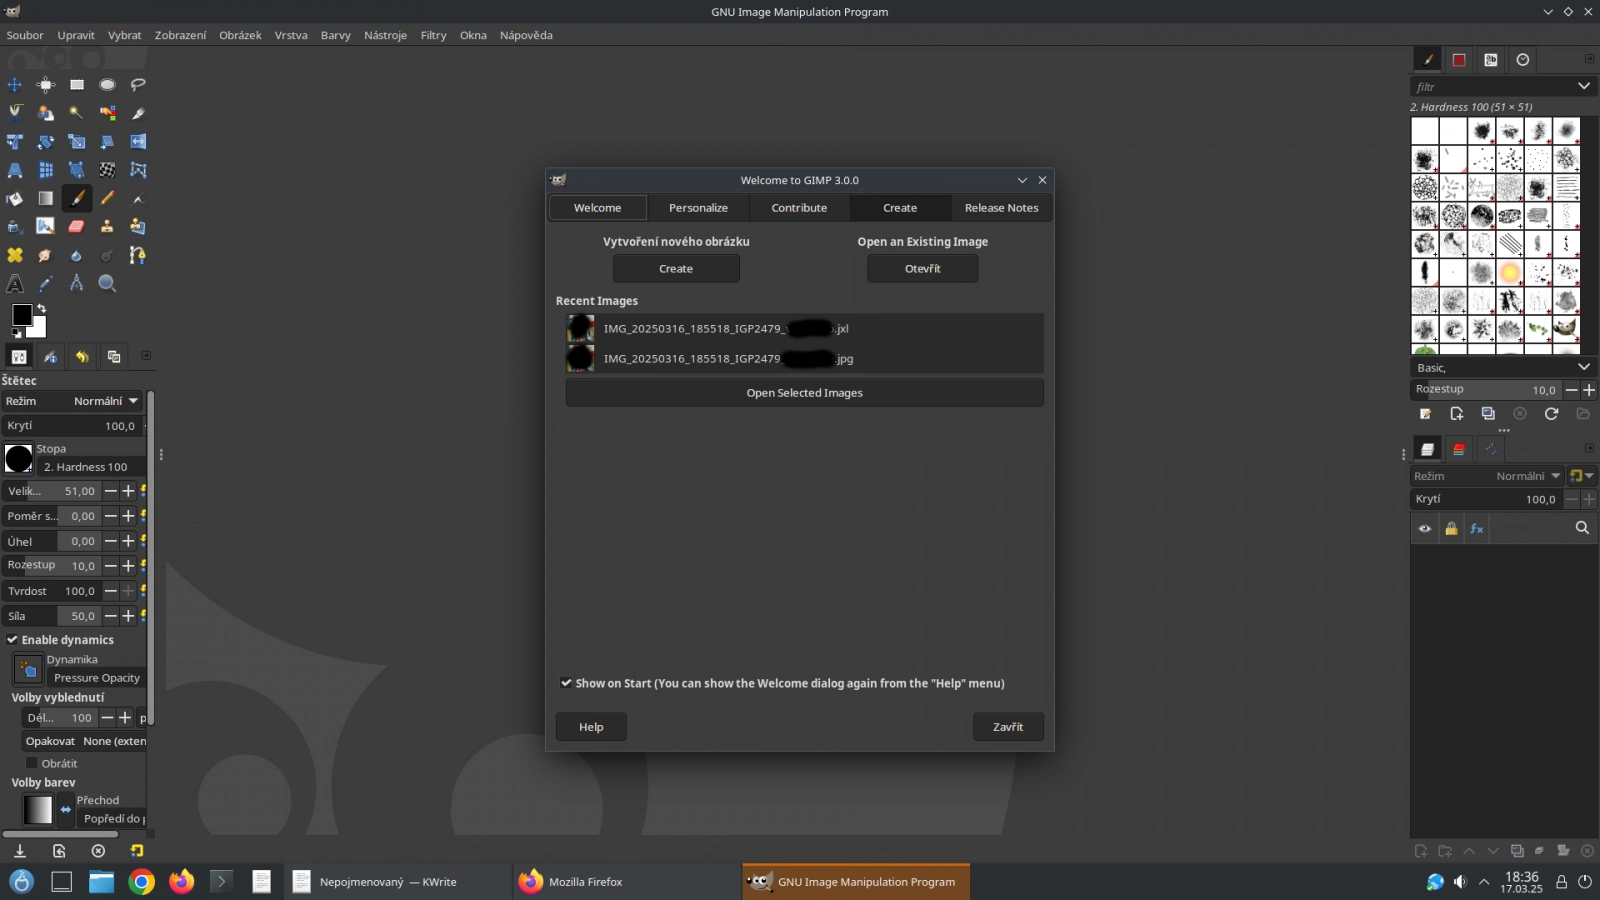Toggle the layer visibility eye icon
This screenshot has height=900, width=1600.
[1425, 529]
